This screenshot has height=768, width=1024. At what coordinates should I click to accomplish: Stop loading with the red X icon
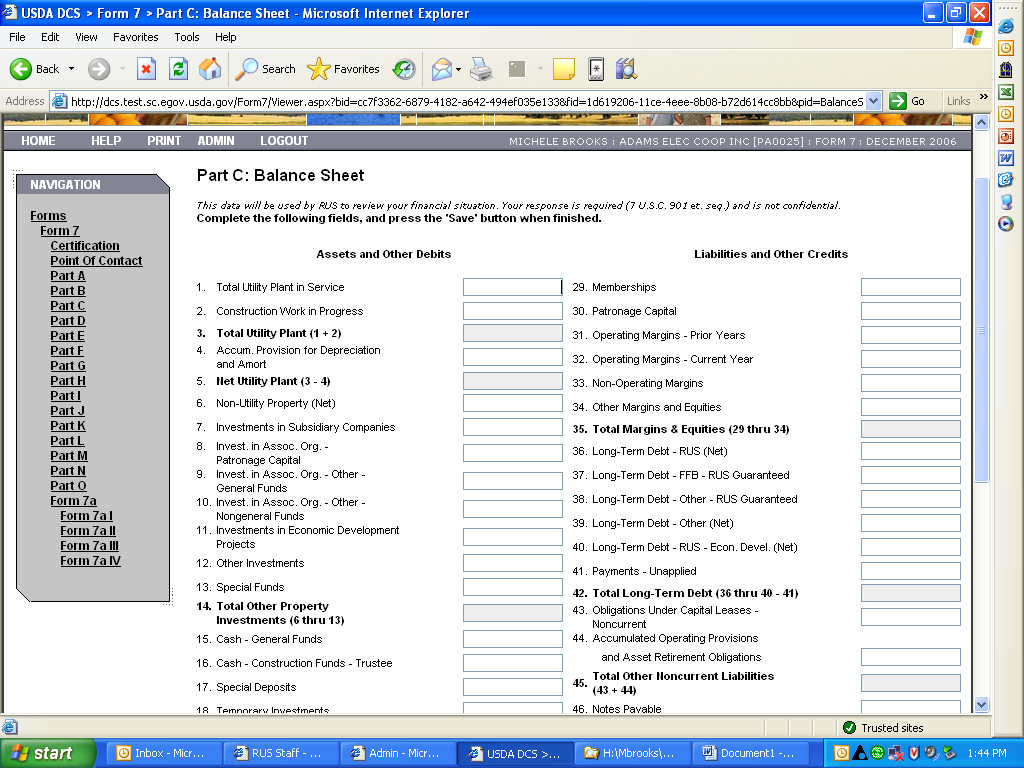pyautogui.click(x=146, y=69)
